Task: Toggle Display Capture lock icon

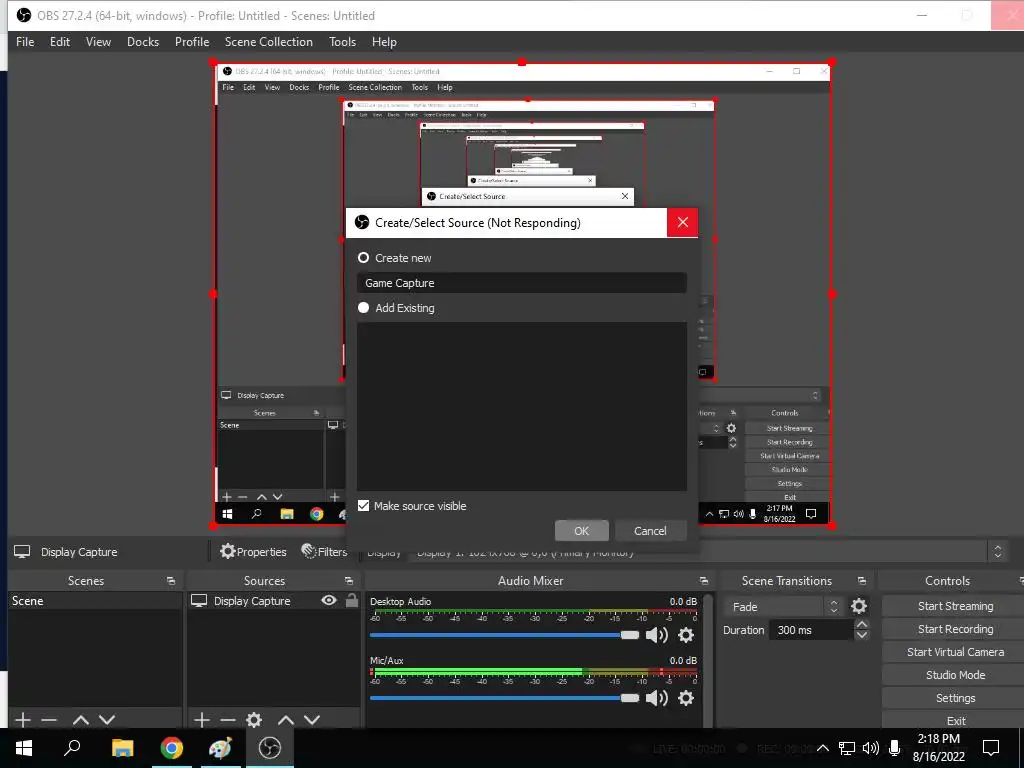Action: point(351,600)
